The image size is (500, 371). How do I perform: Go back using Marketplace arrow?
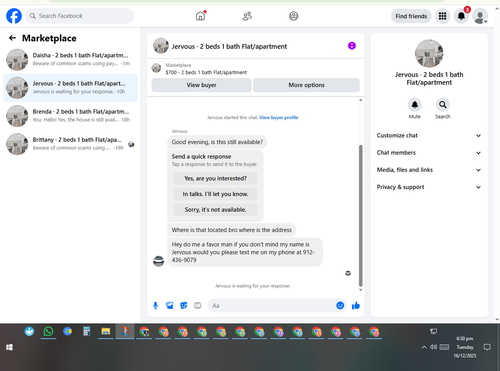[x=12, y=38]
